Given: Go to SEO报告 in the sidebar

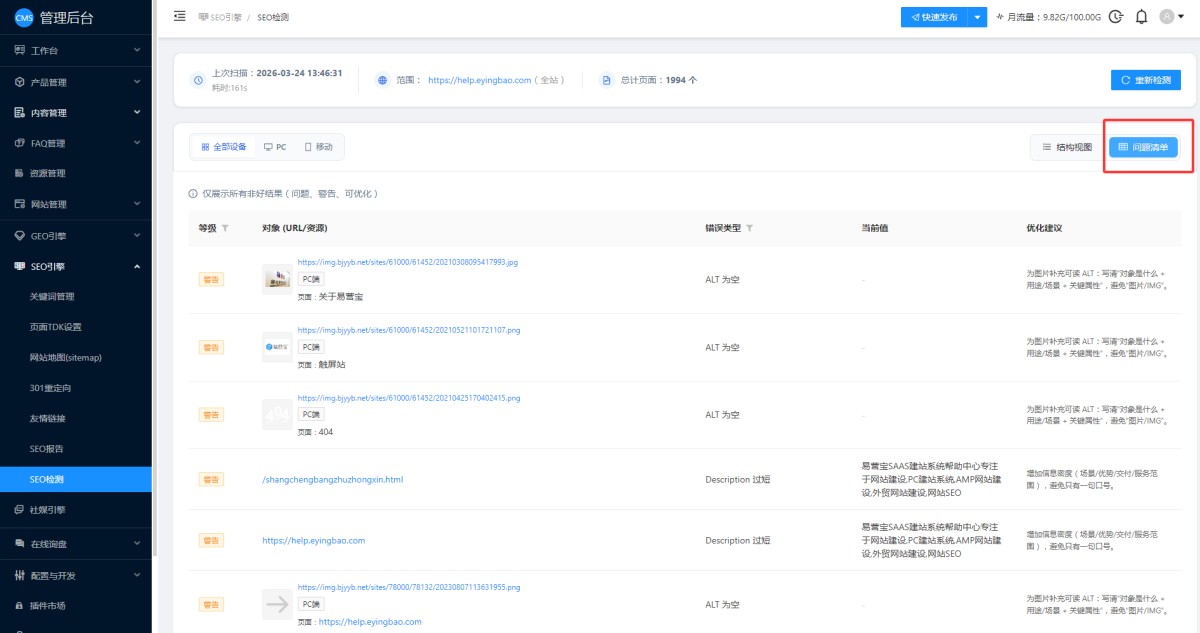Looking at the screenshot, I should [x=47, y=449].
